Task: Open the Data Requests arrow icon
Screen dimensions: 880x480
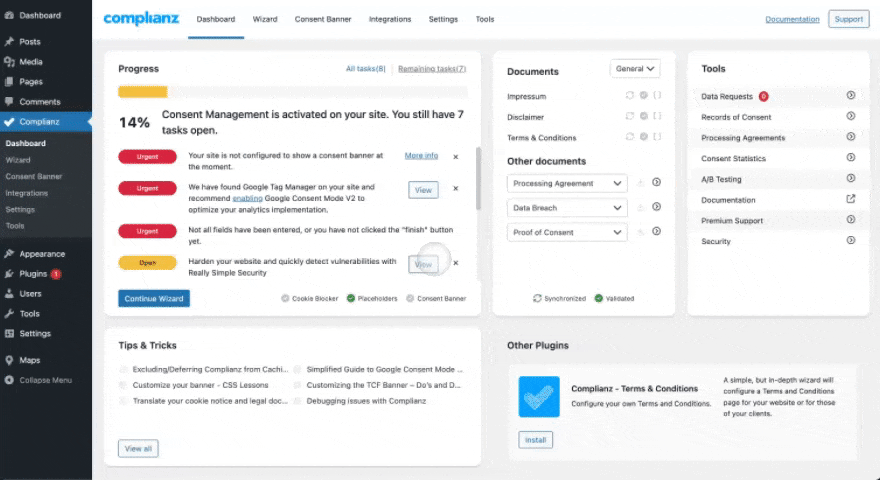Action: [850, 96]
